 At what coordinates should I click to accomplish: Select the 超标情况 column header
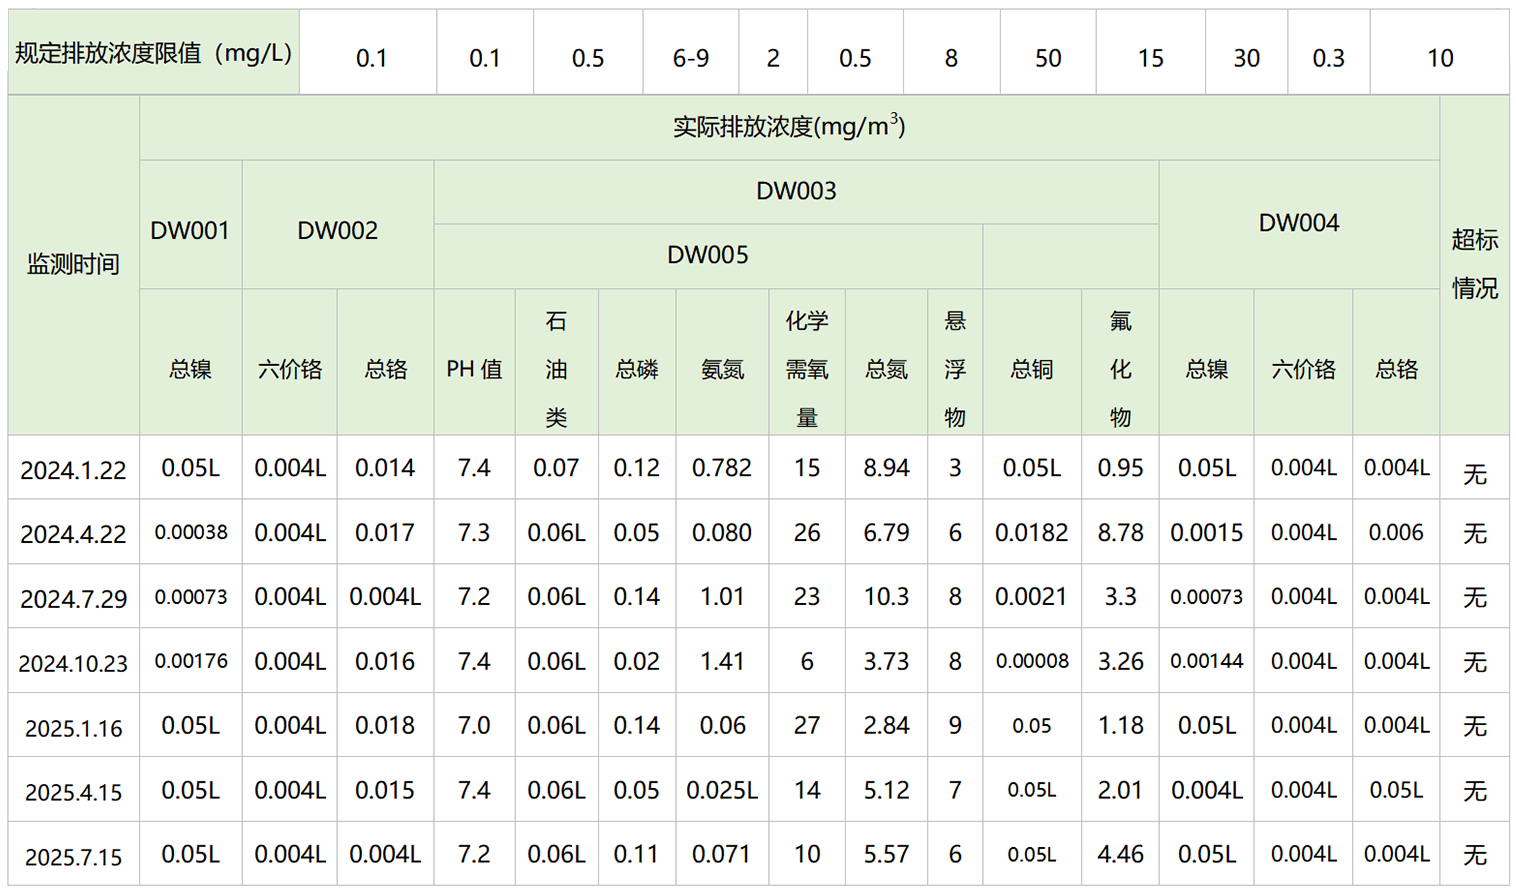[x=1474, y=264]
